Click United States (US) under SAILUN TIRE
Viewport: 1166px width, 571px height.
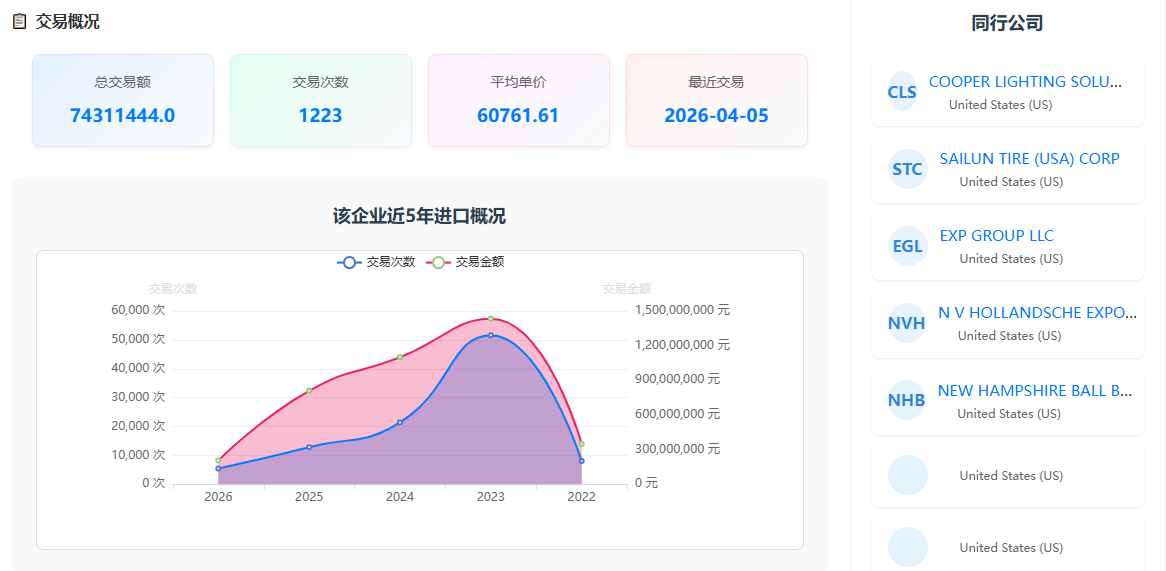coord(1011,181)
